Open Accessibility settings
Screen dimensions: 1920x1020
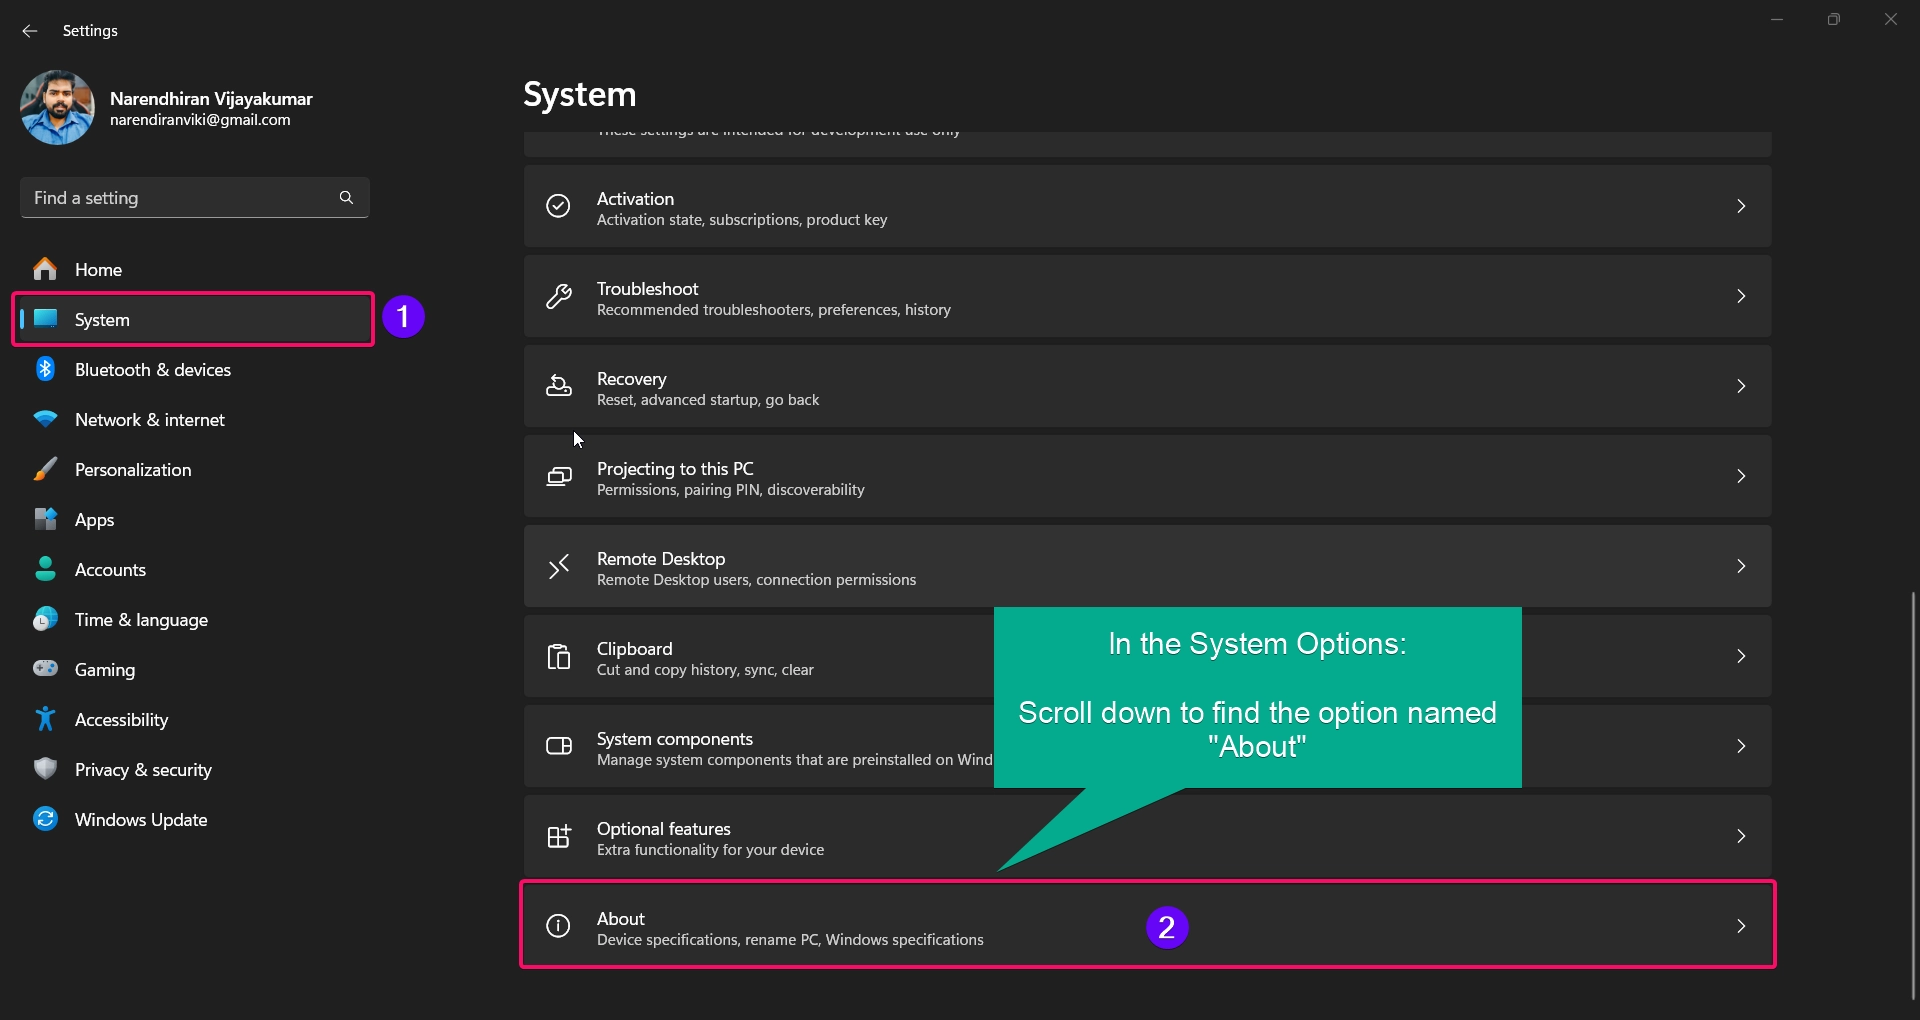coord(195,720)
